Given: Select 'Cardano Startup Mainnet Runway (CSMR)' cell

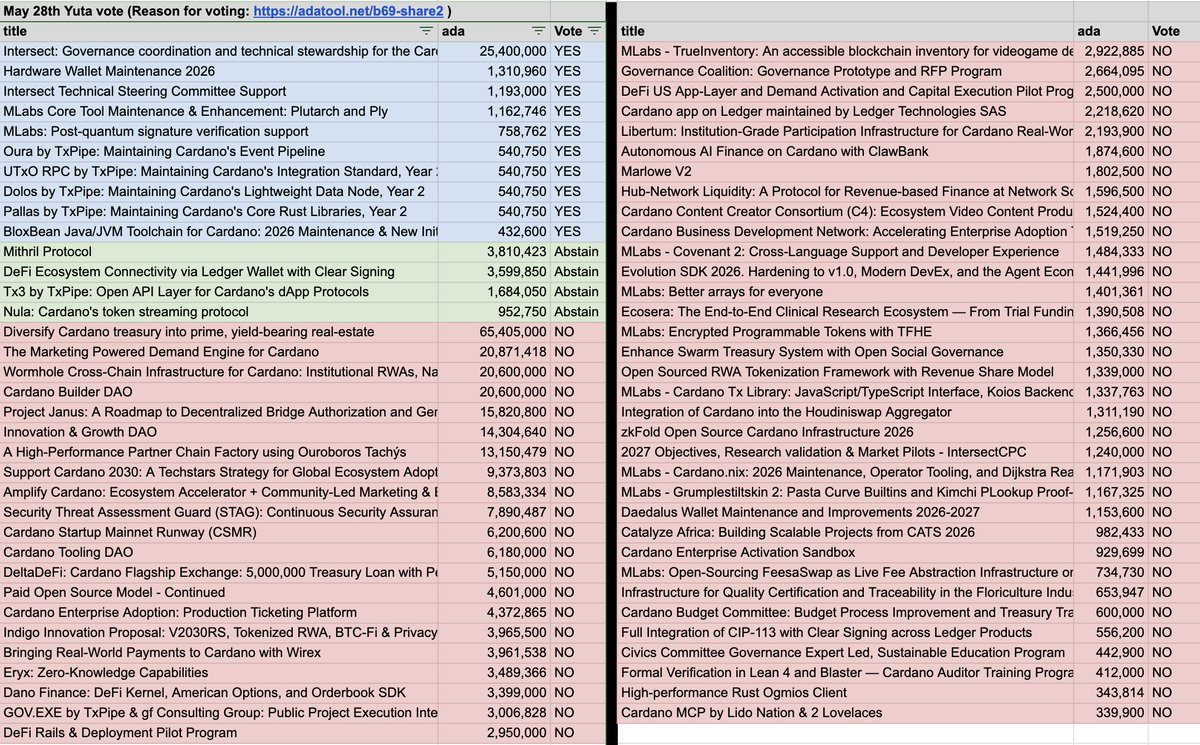Looking at the screenshot, I should click(x=219, y=532).
